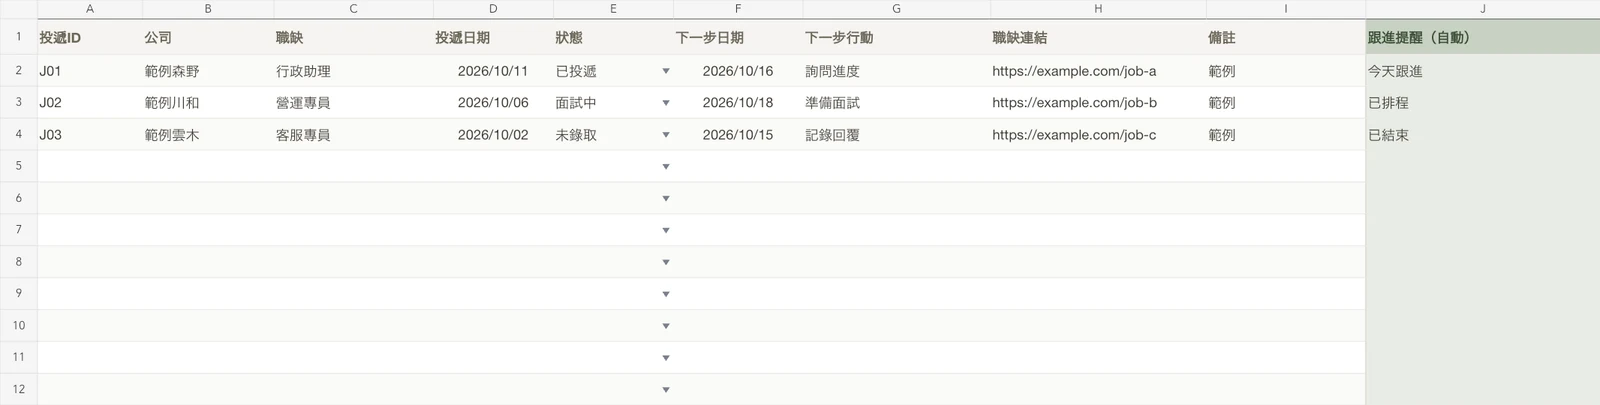The height and width of the screenshot is (405, 1600).
Task: Open the job-b link
Action: point(1074,103)
